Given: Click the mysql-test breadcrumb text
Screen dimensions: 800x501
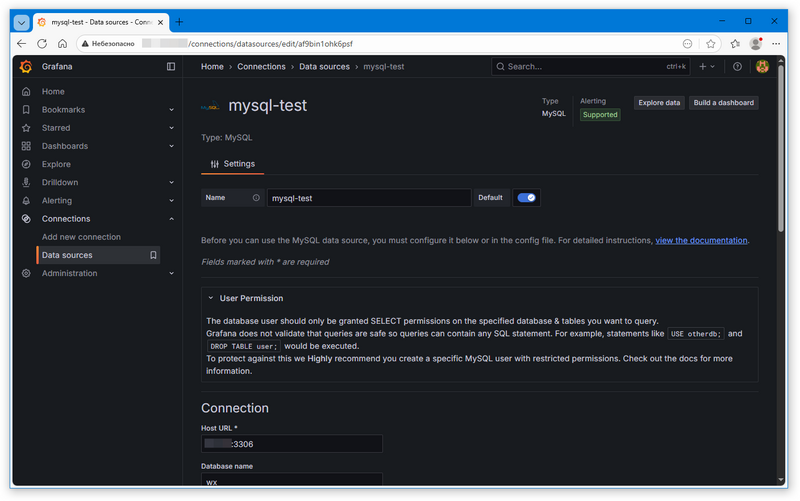Looking at the screenshot, I should 384,67.
